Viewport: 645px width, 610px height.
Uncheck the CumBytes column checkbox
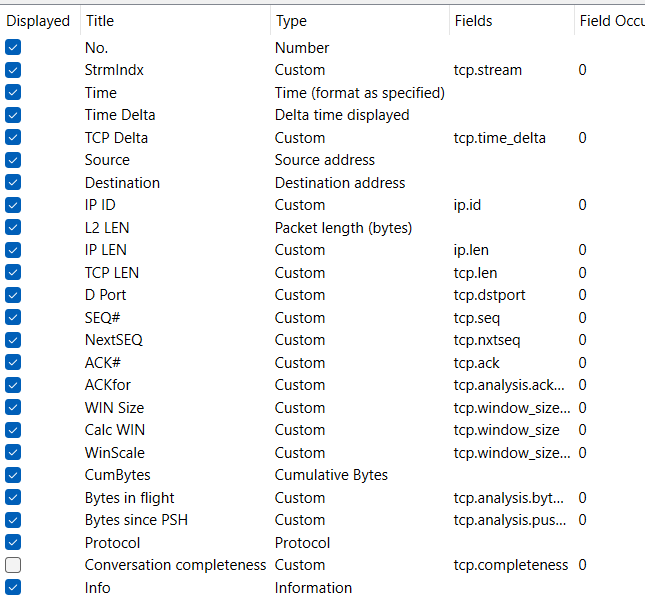click(13, 475)
